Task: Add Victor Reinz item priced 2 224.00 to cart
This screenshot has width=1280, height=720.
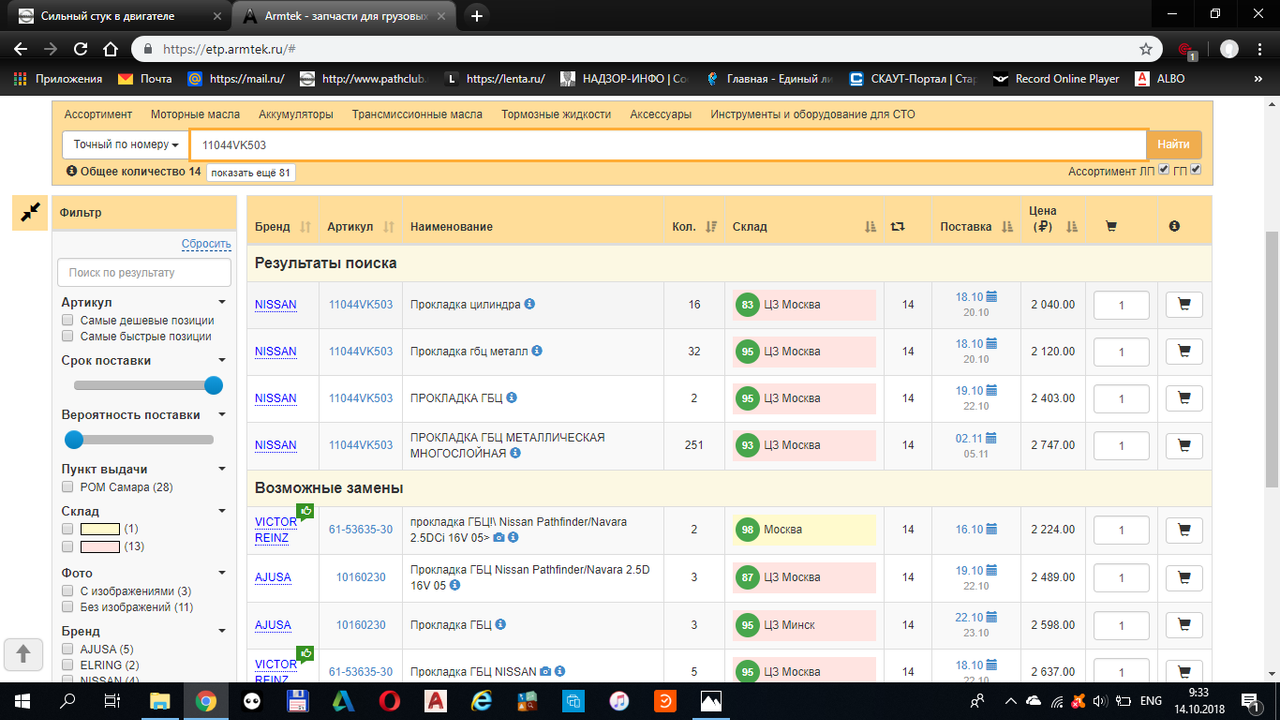Action: tap(1184, 530)
